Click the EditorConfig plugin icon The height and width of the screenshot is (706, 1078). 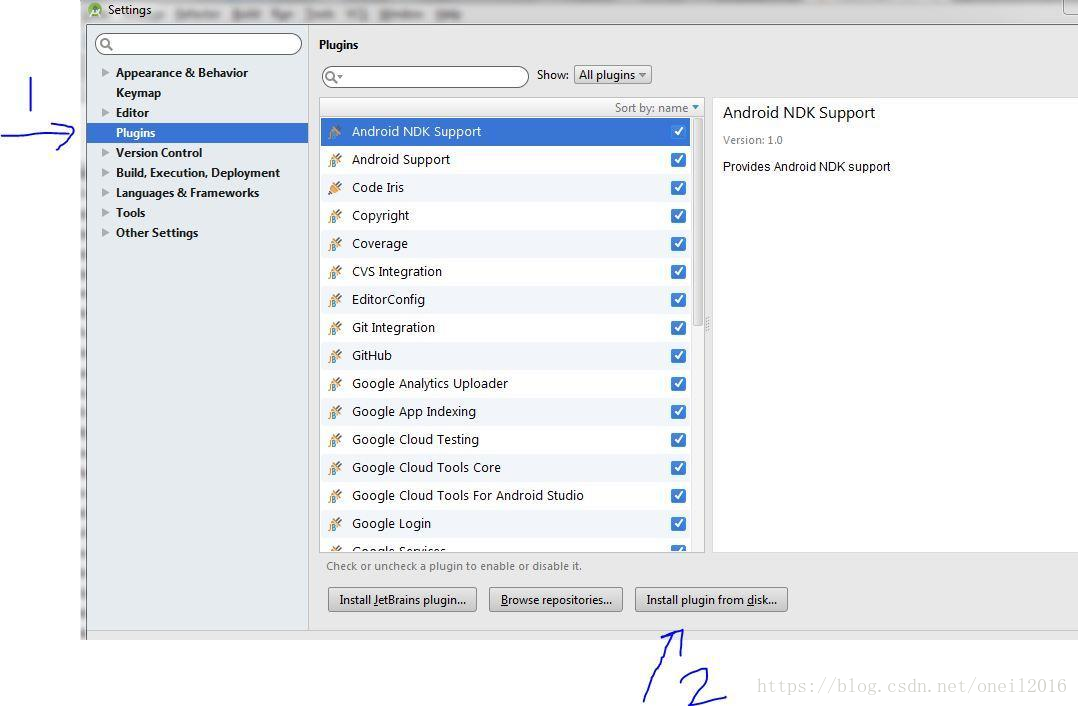pyautogui.click(x=335, y=300)
